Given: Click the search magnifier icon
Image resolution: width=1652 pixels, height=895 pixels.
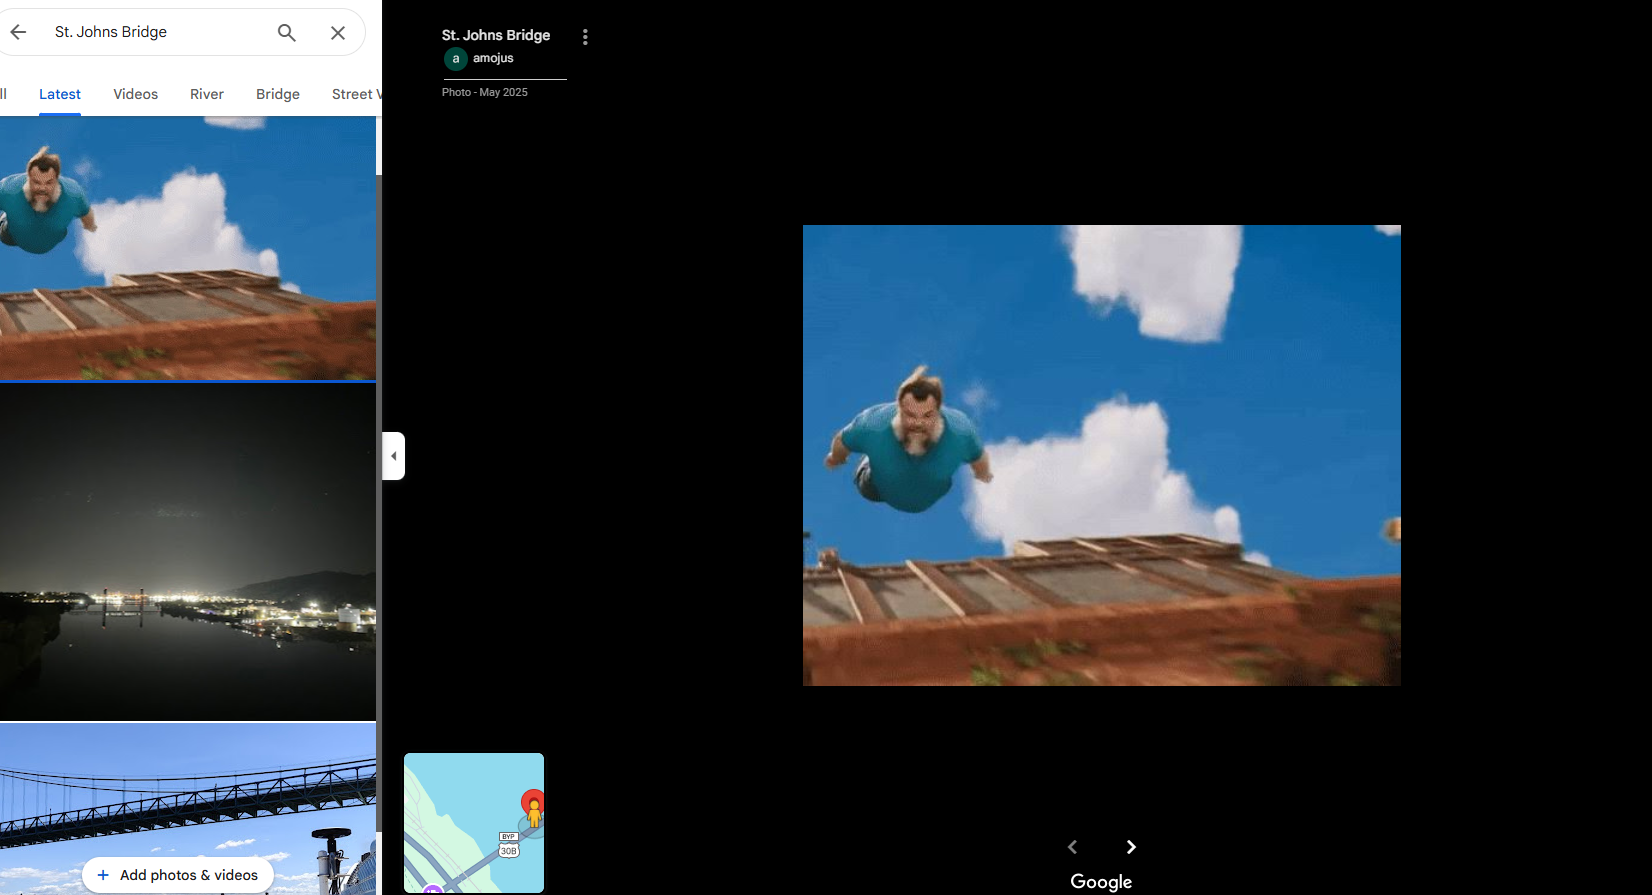Looking at the screenshot, I should point(287,33).
